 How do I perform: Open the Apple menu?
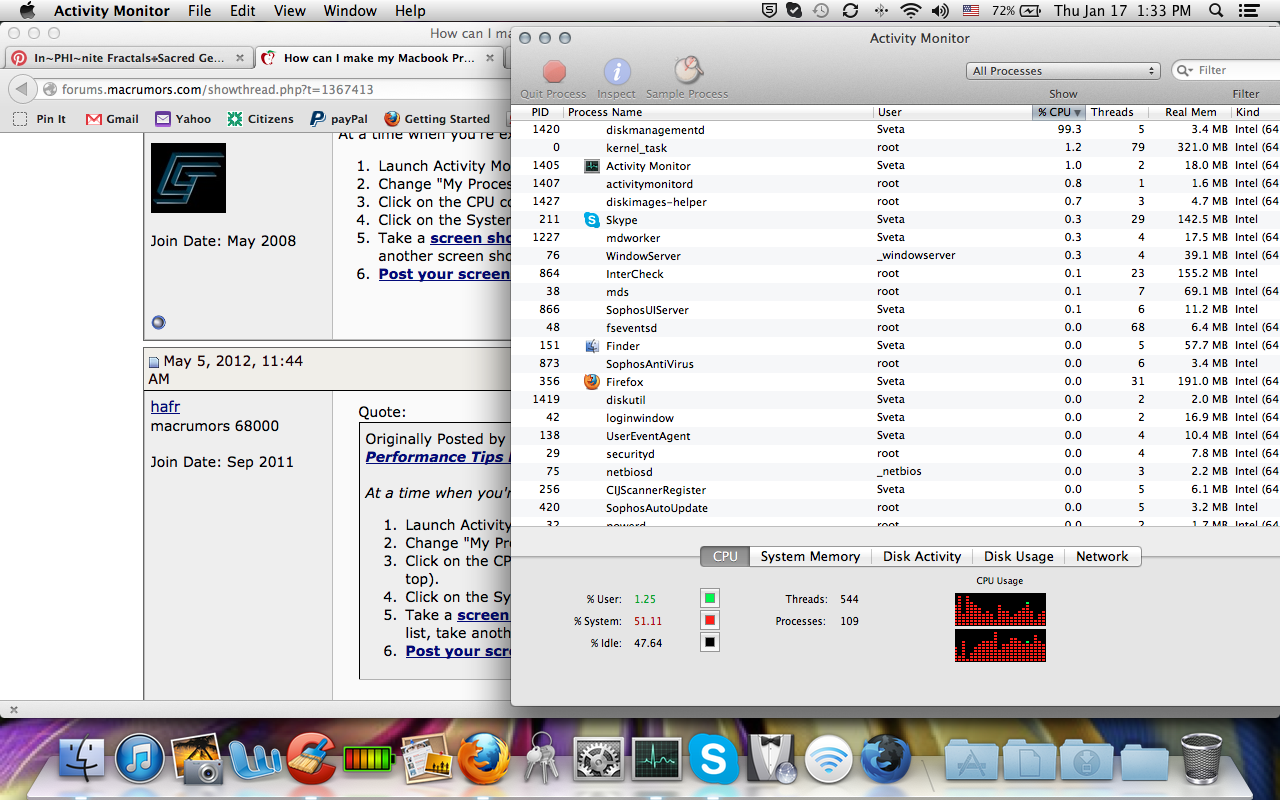click(x=27, y=11)
